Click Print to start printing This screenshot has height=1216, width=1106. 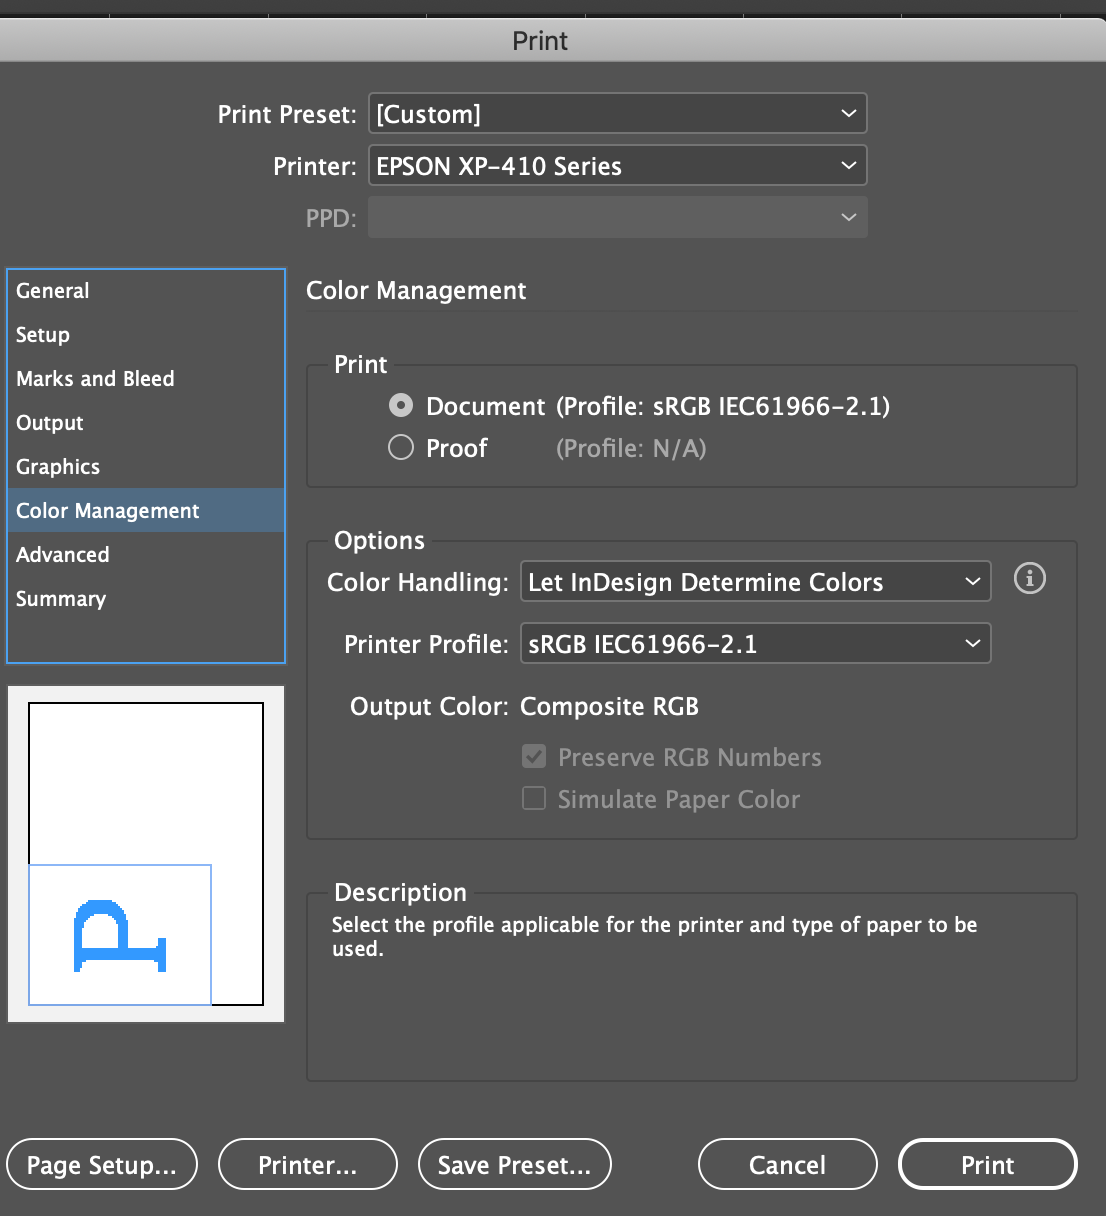(987, 1164)
